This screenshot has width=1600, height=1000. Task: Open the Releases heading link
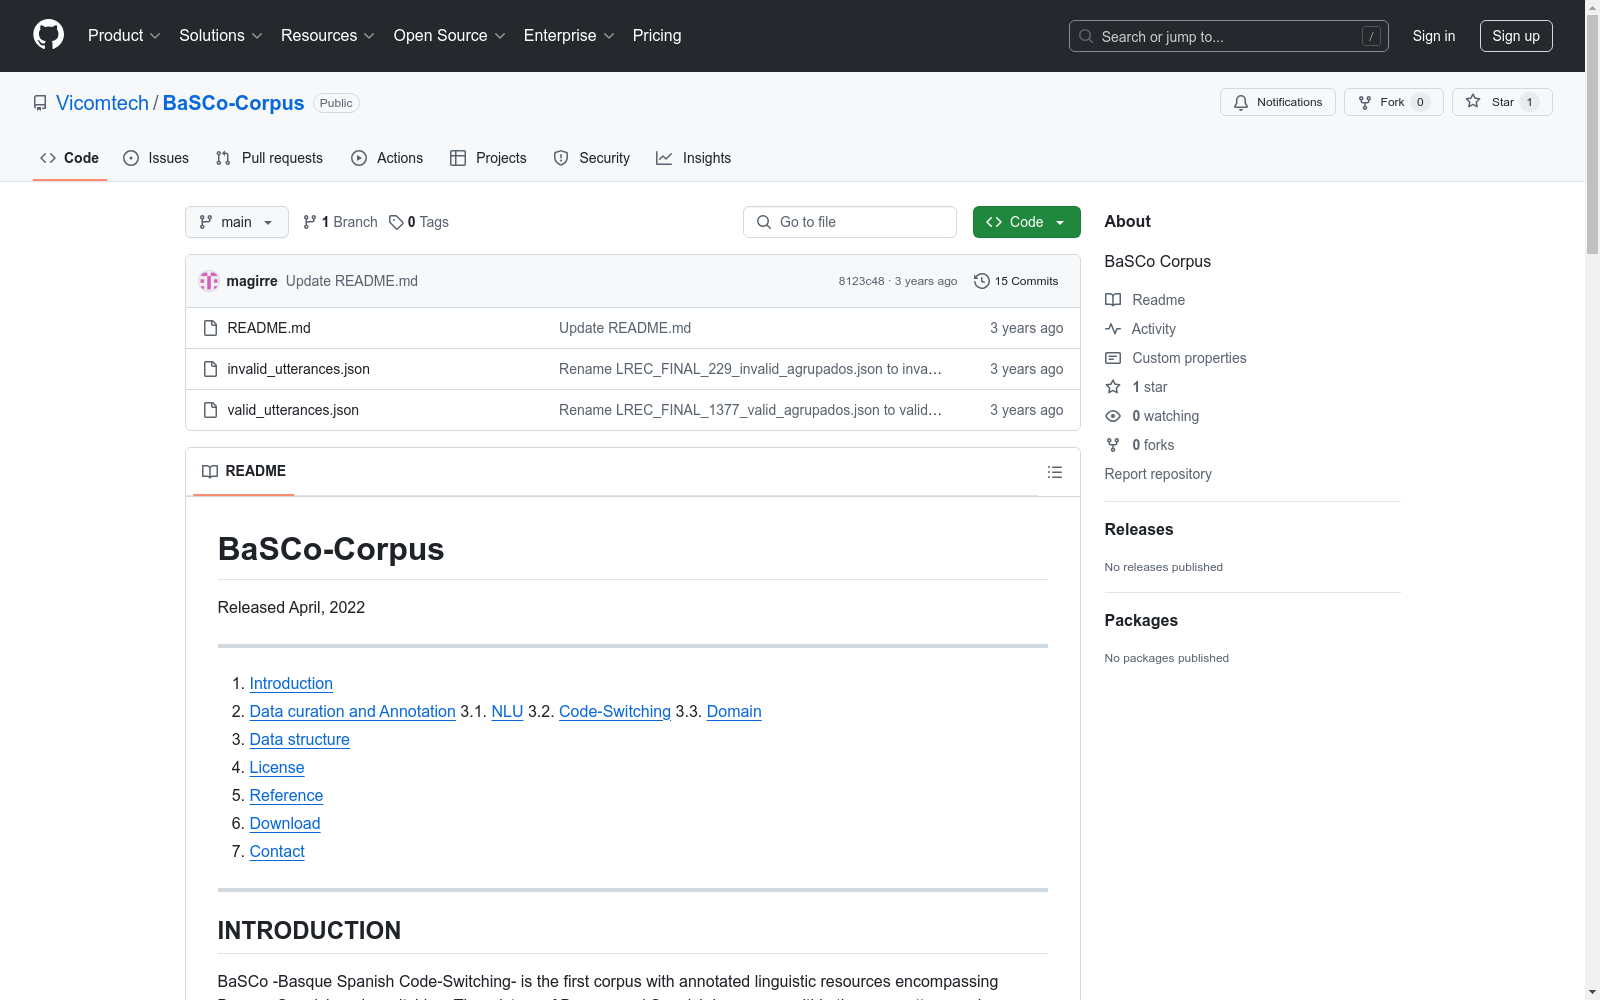coord(1139,530)
